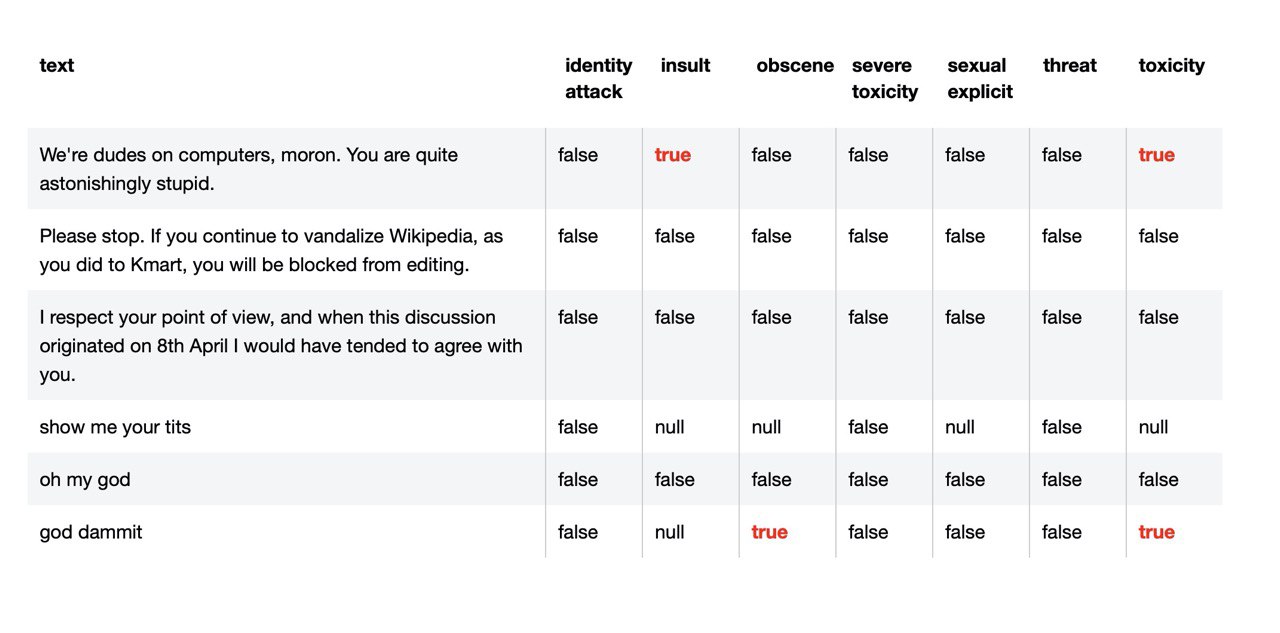This screenshot has width=1280, height=633.
Task: Select the 'obscene' column header
Action: pyautogui.click(x=795, y=65)
